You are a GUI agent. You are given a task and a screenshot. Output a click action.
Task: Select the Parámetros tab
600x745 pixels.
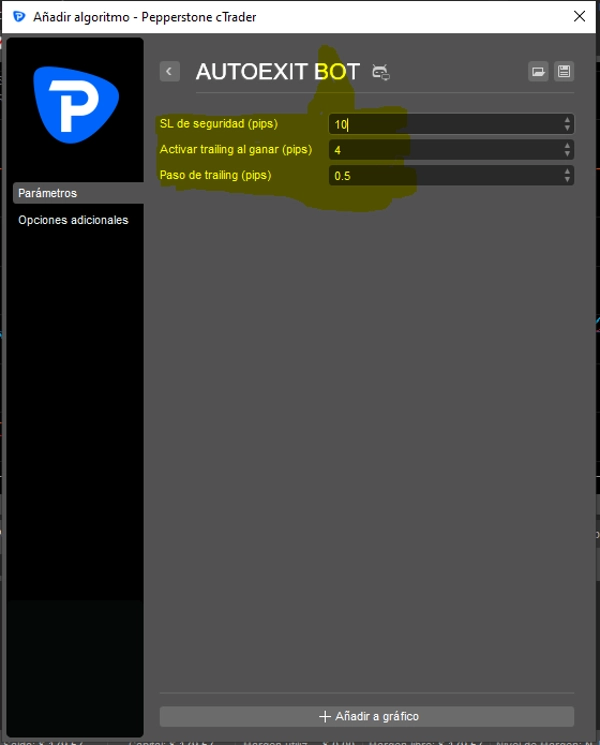(78, 193)
